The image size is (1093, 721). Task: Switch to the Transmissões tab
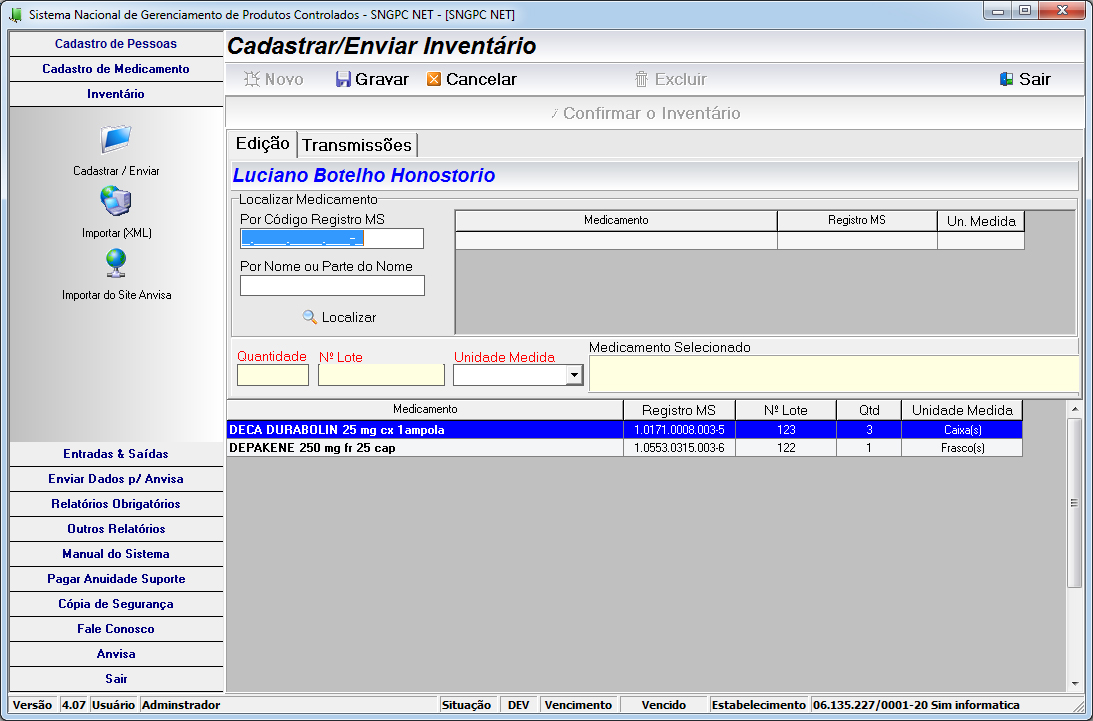357,145
